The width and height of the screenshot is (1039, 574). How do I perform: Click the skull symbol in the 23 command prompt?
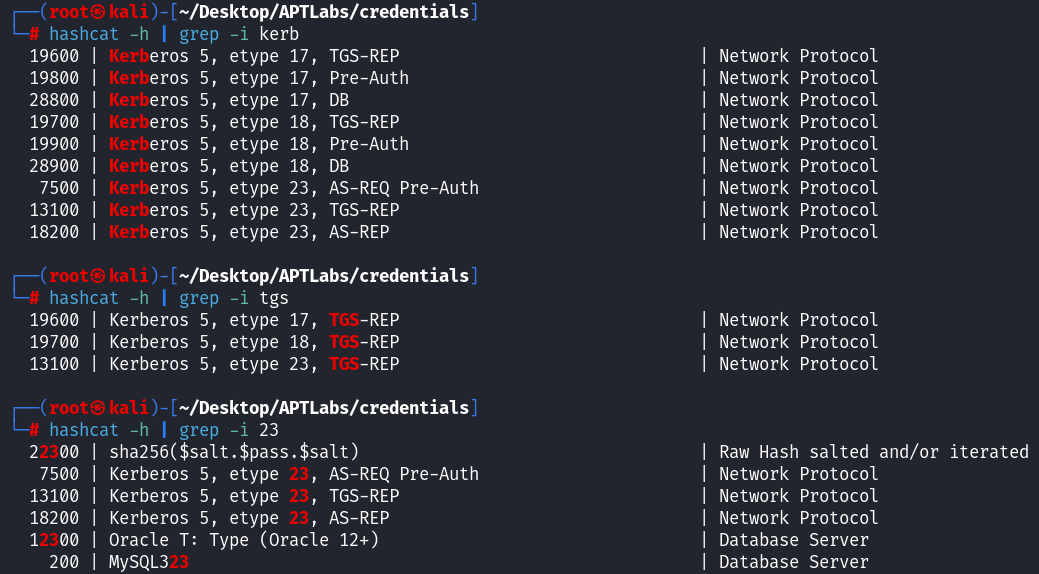95,408
